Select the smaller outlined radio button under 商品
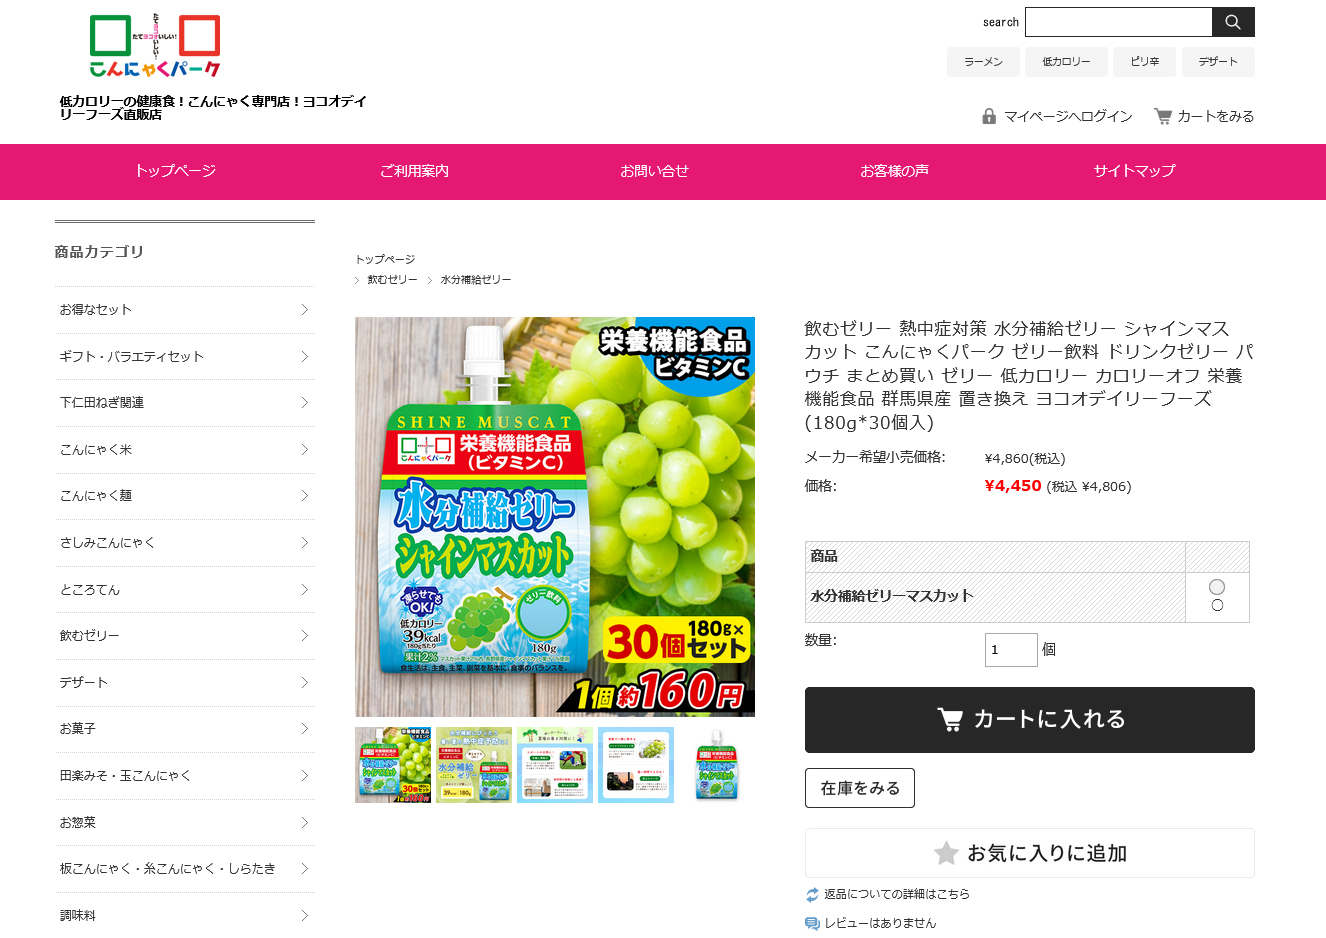Image resolution: width=1326 pixels, height=938 pixels. (x=1217, y=605)
